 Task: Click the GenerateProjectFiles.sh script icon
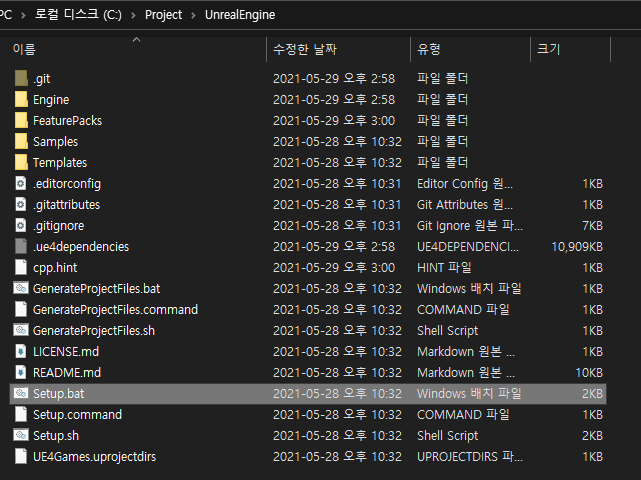click(x=21, y=330)
